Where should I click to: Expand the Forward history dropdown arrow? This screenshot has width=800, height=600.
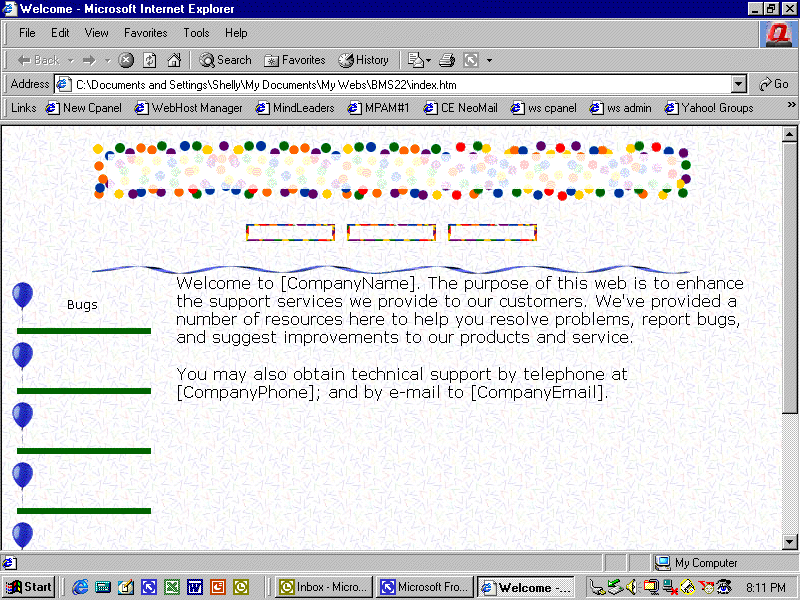pyautogui.click(x=107, y=60)
